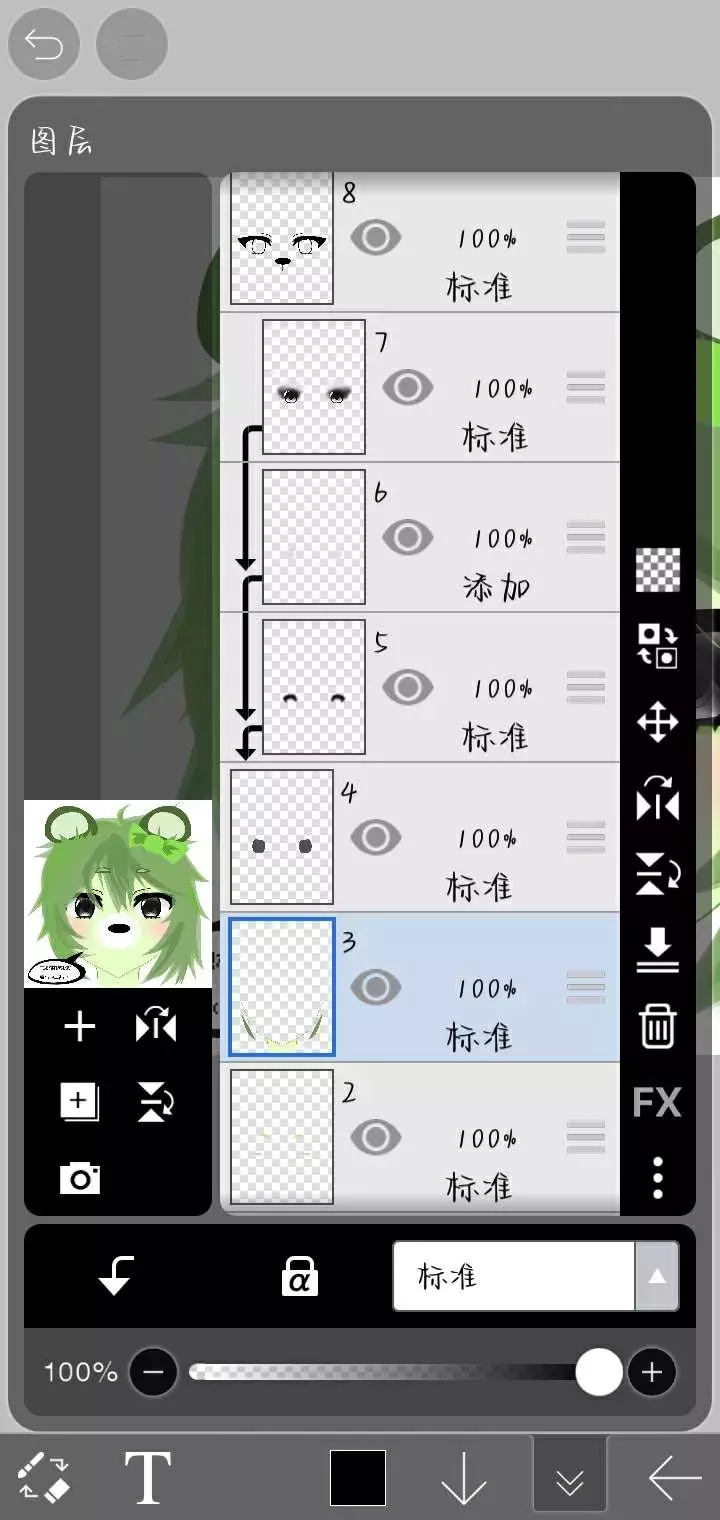720x1520 pixels.
Task: Hide layer 6 with its eye icon
Action: [x=407, y=537]
